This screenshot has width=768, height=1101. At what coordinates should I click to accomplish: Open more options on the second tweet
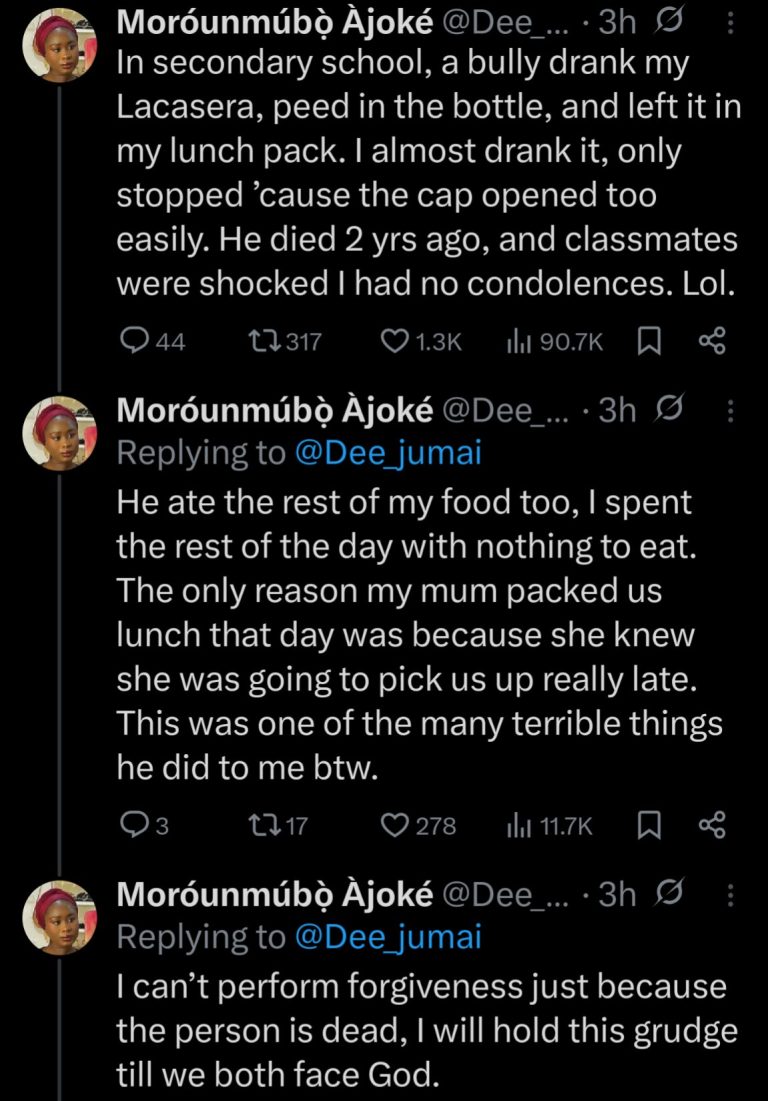[728, 410]
